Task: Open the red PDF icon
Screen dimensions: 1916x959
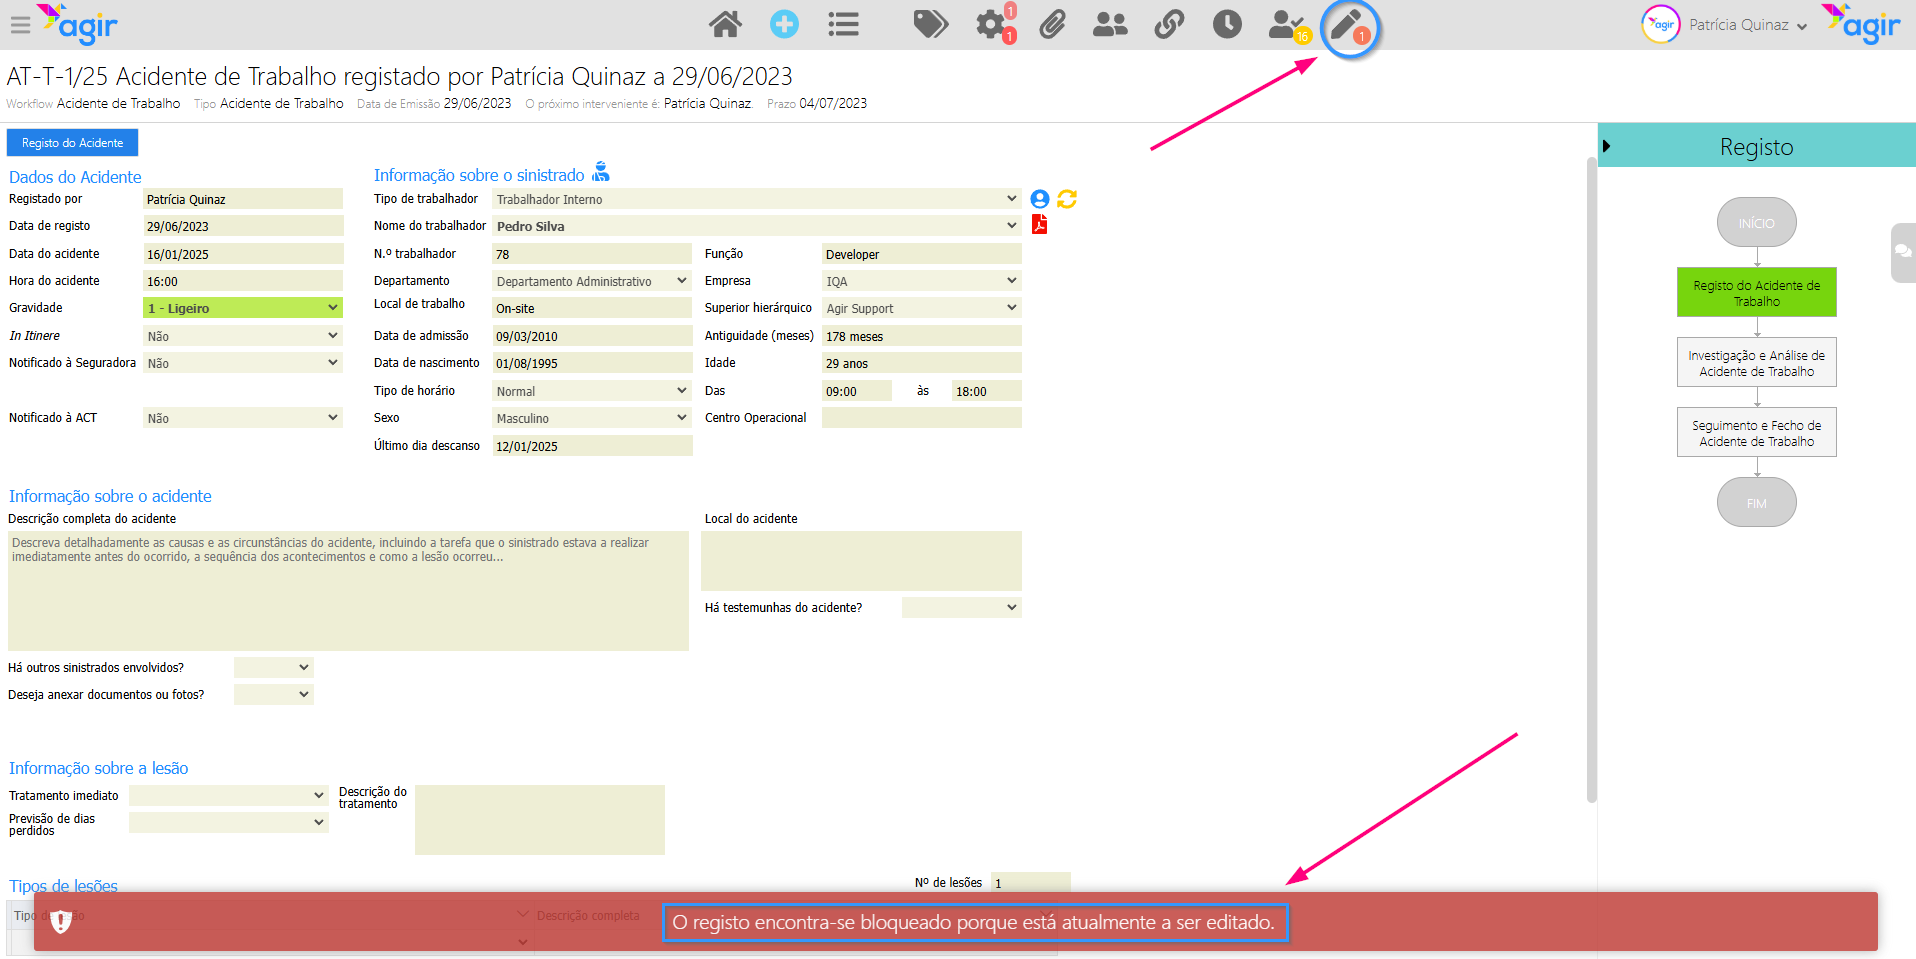Action: [1040, 224]
